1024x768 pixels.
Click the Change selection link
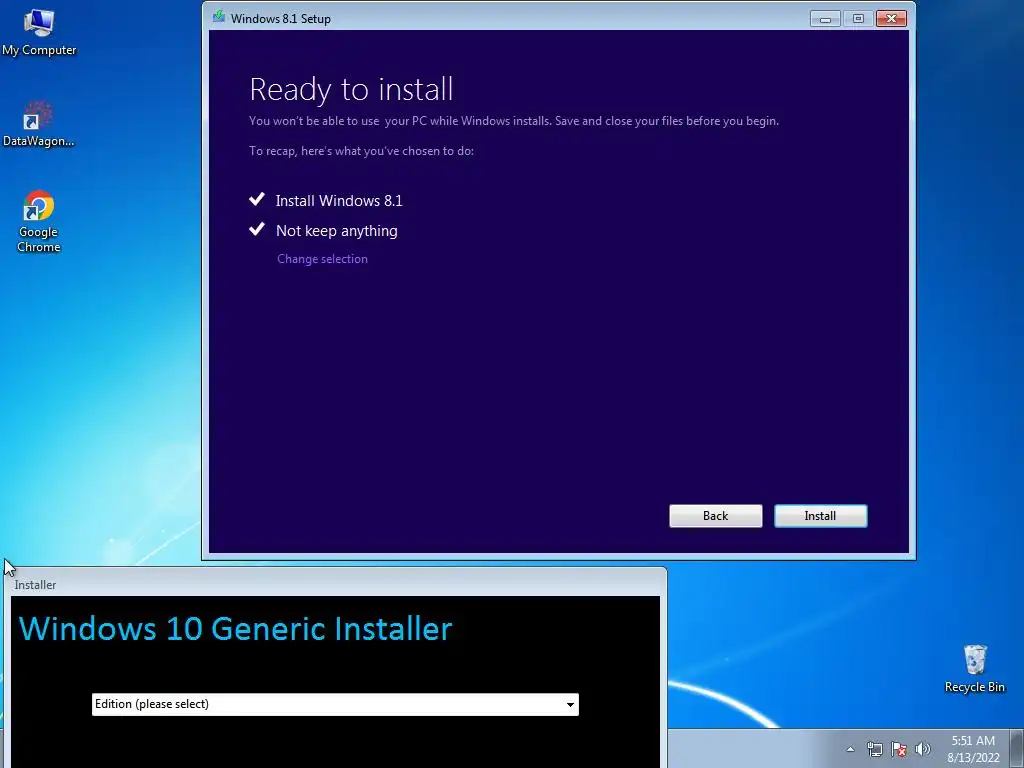(x=322, y=259)
